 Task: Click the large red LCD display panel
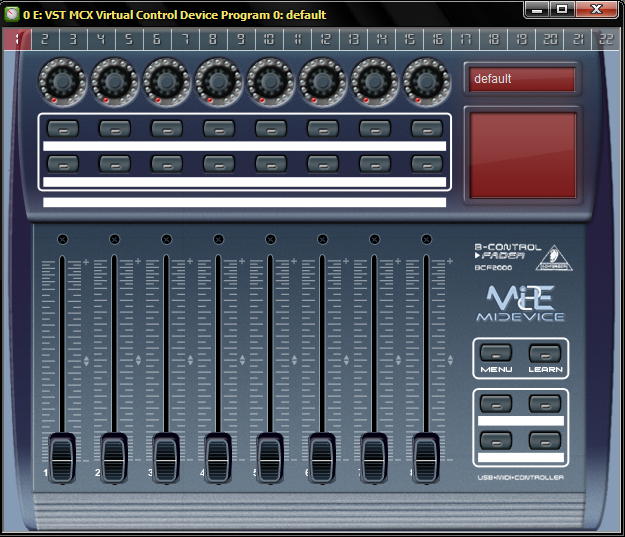point(523,155)
